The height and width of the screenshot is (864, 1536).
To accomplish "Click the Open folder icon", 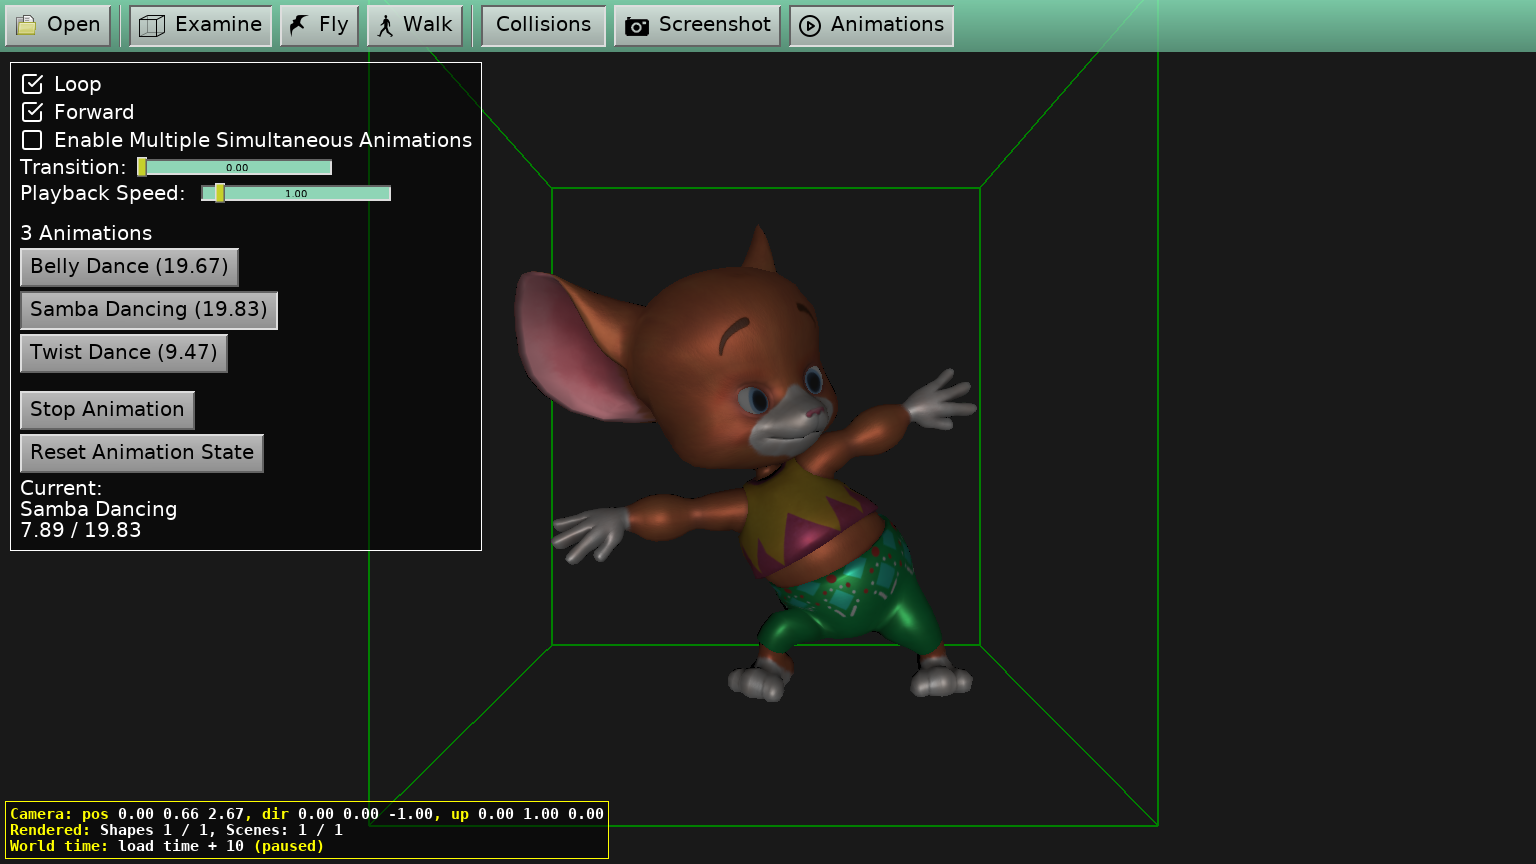I will click(27, 25).
